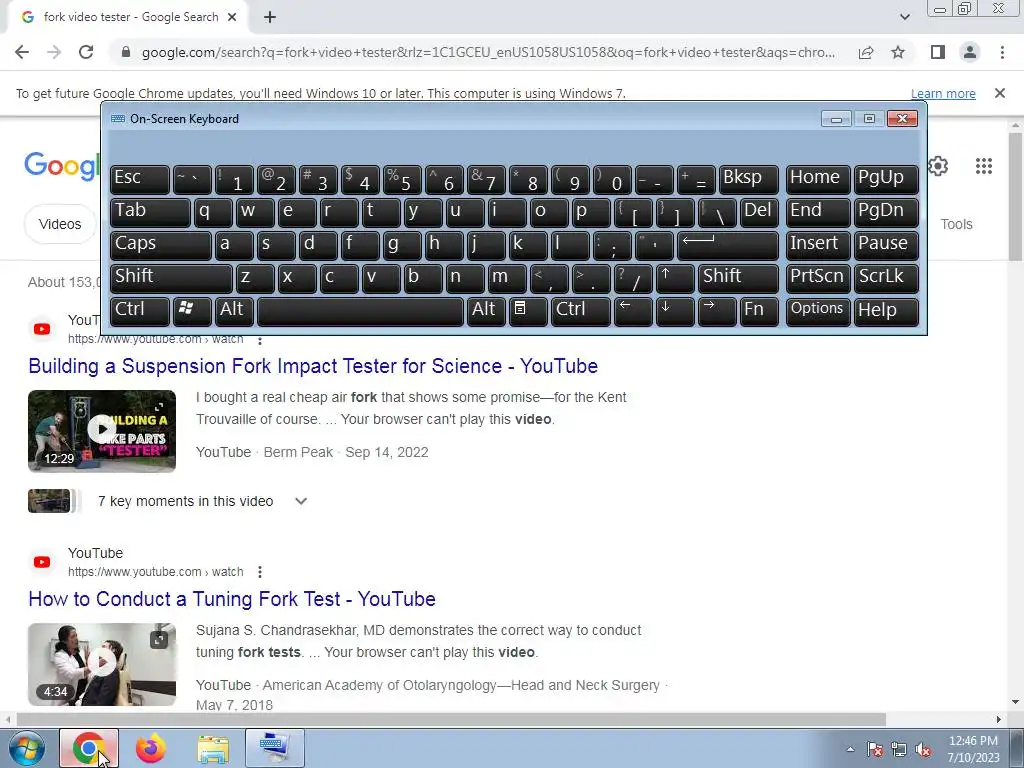
Task: Toggle the Insert key on keyboard
Action: coord(818,245)
